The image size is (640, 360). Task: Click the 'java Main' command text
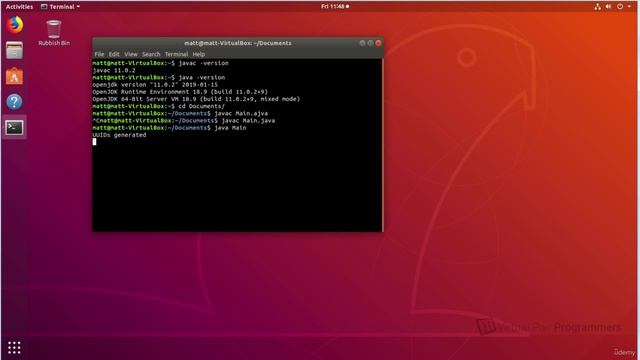[230, 128]
